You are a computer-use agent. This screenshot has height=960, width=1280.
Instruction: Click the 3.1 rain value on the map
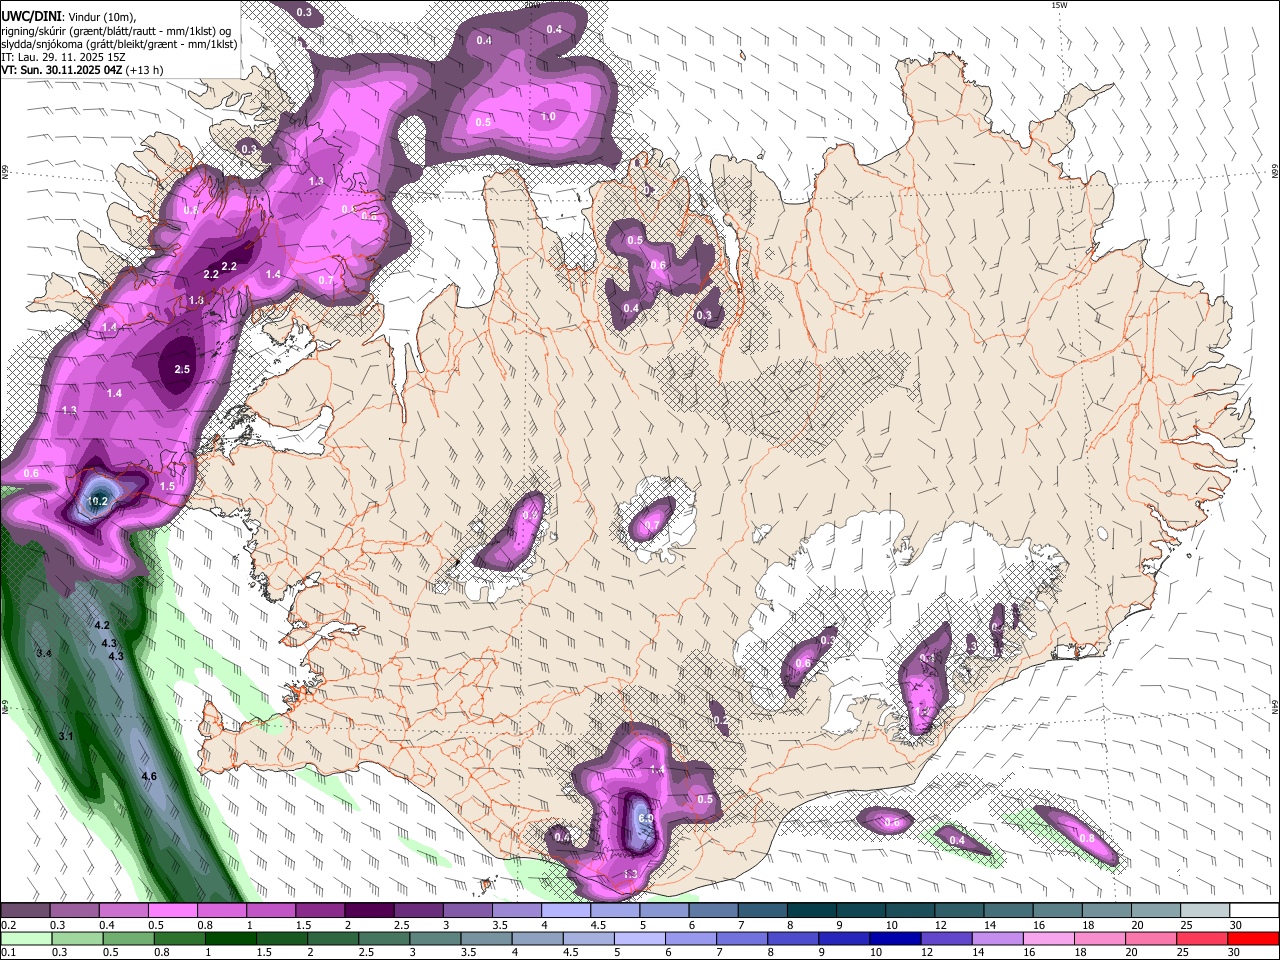[x=66, y=736]
